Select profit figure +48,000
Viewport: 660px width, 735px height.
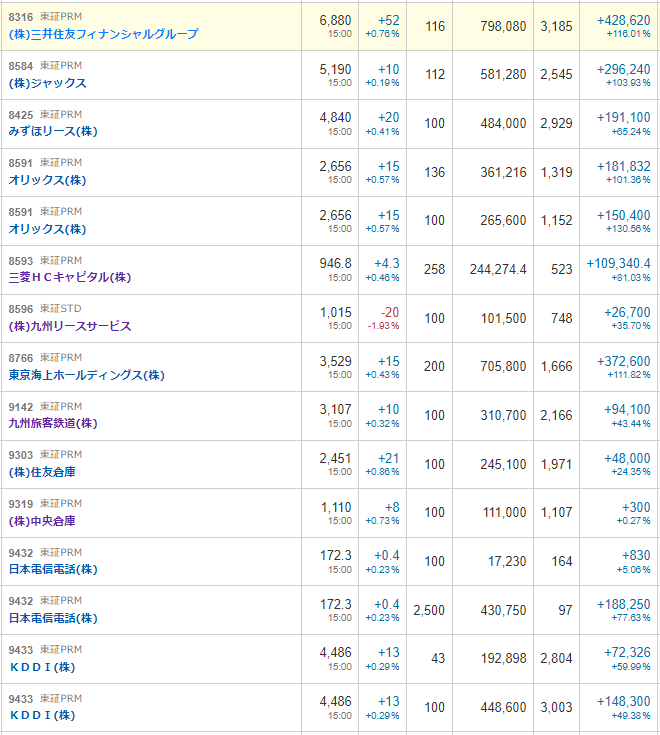click(627, 458)
